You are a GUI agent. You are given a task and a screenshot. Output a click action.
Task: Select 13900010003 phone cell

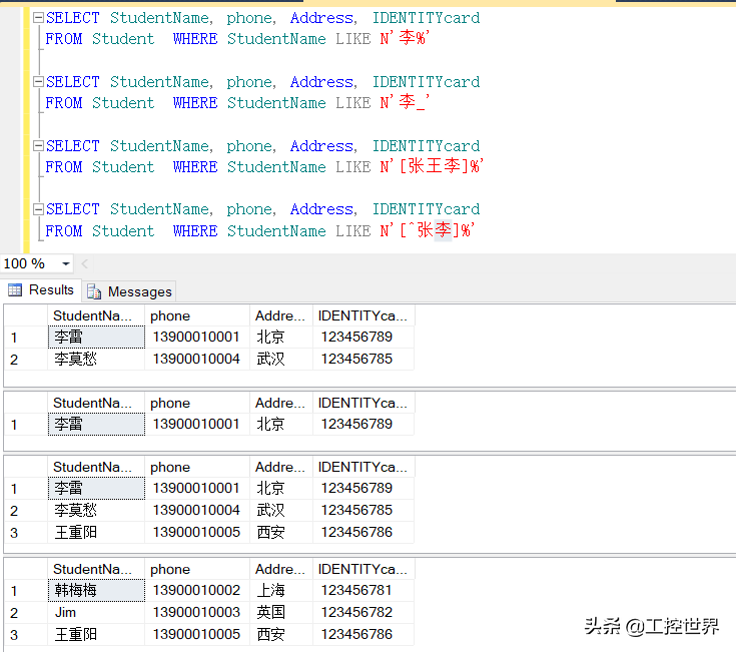click(x=197, y=613)
